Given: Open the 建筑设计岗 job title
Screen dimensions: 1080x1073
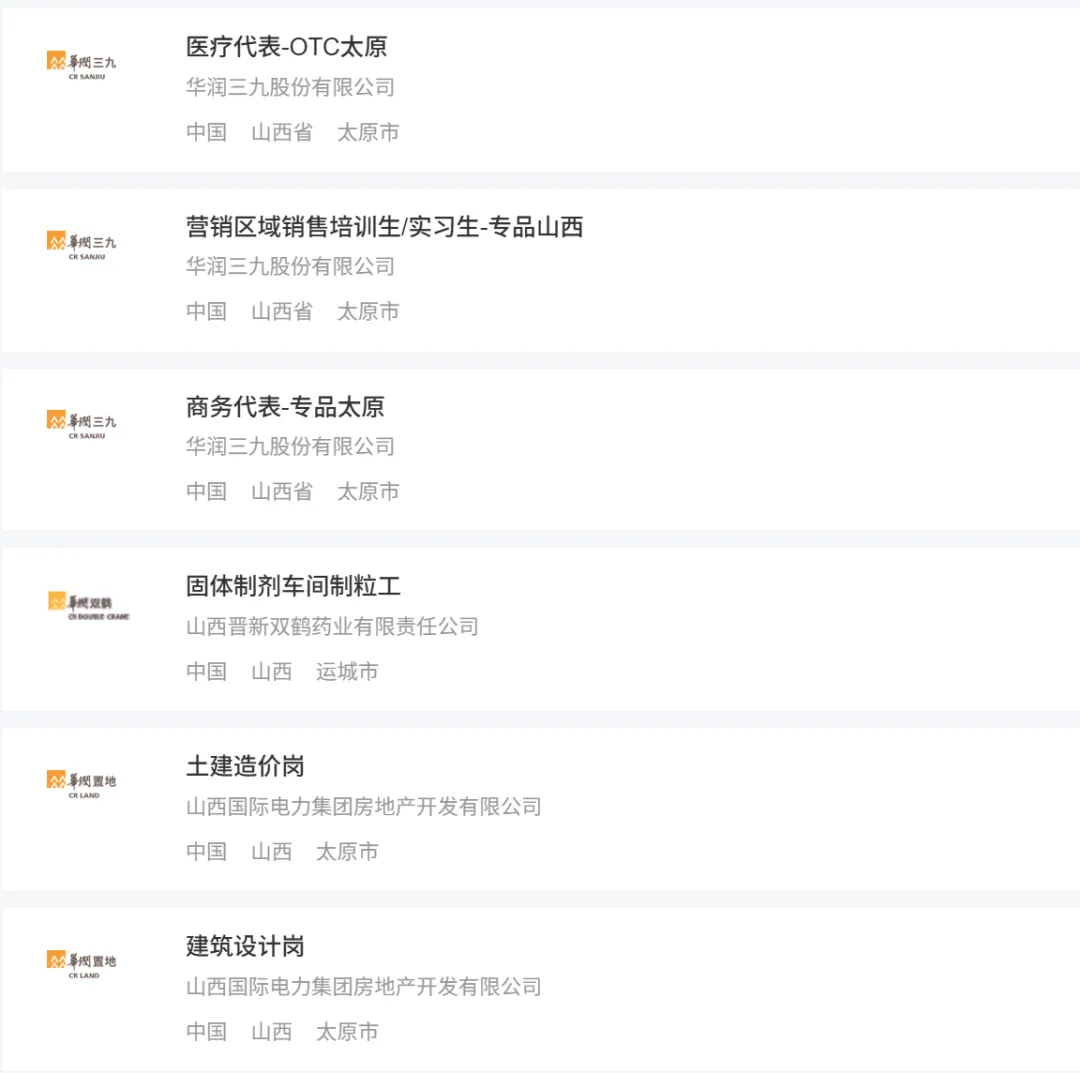Looking at the screenshot, I should click(245, 946).
